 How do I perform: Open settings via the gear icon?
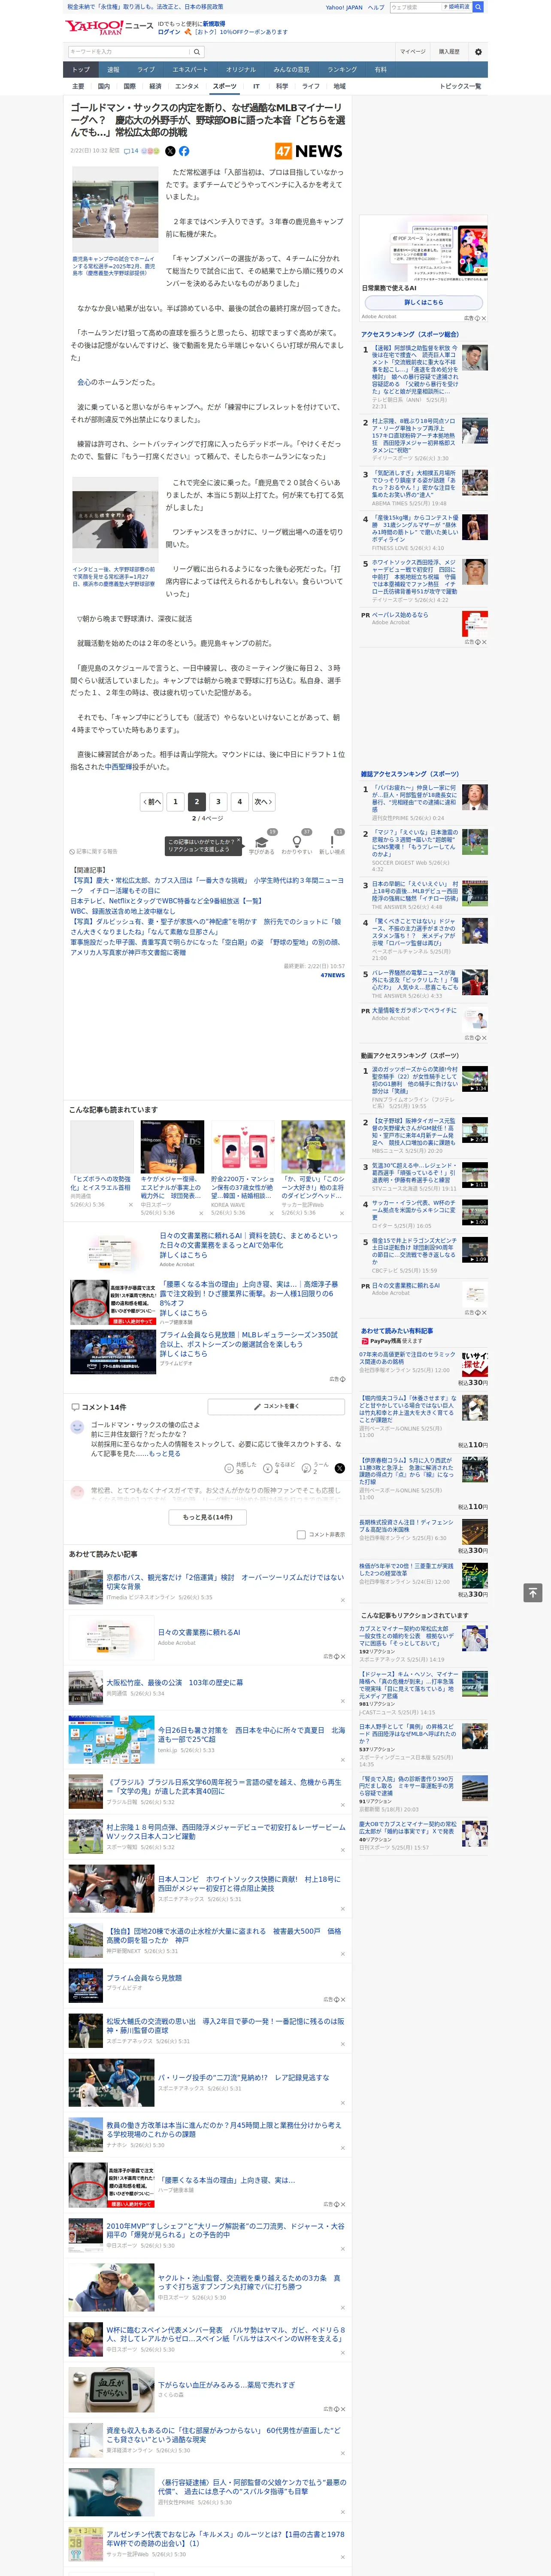(x=478, y=51)
